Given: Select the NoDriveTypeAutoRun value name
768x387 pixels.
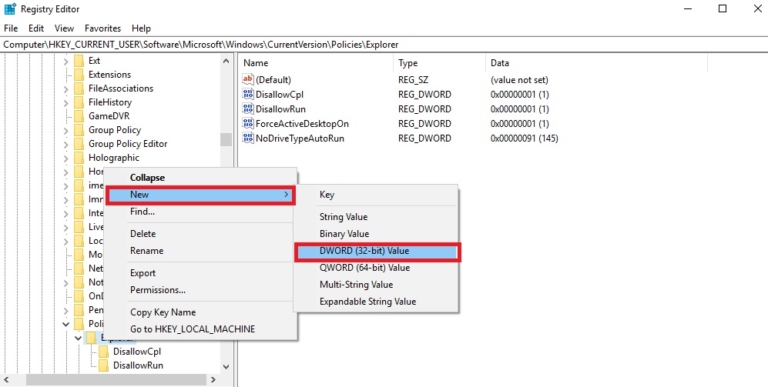Looking at the screenshot, I should [x=300, y=138].
